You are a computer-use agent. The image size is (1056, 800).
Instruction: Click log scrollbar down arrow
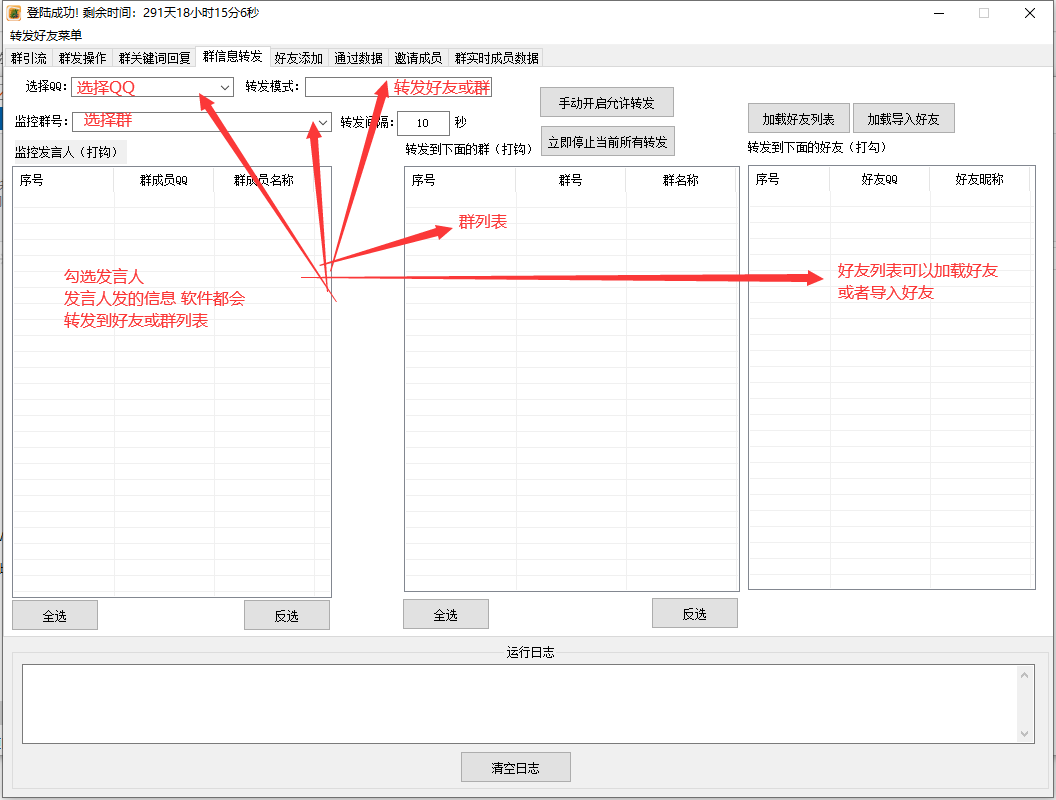point(1024,734)
